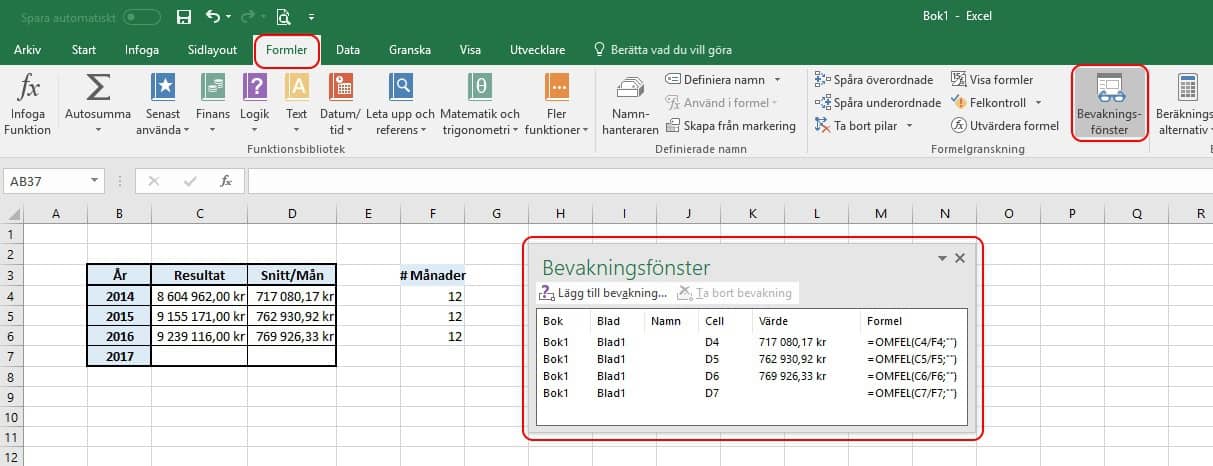
Task: Click Lägg till bevakning button
Action: tap(604, 293)
